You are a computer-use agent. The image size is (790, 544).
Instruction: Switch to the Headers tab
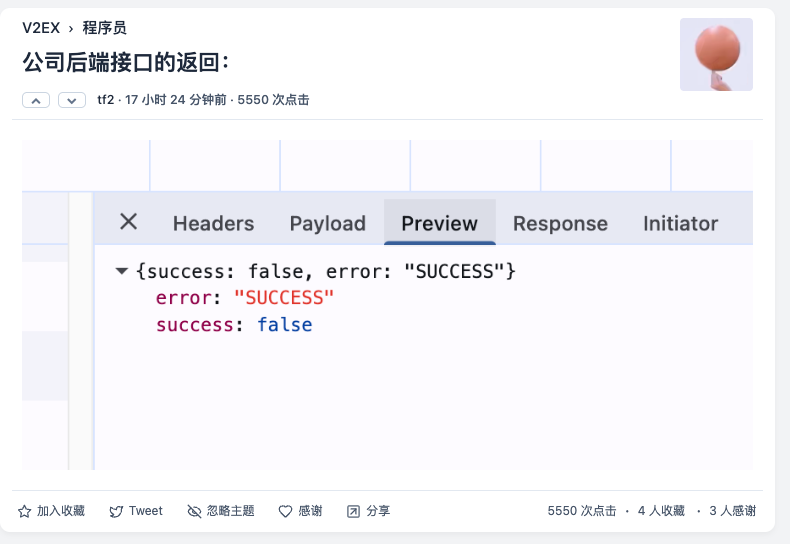coord(213,223)
